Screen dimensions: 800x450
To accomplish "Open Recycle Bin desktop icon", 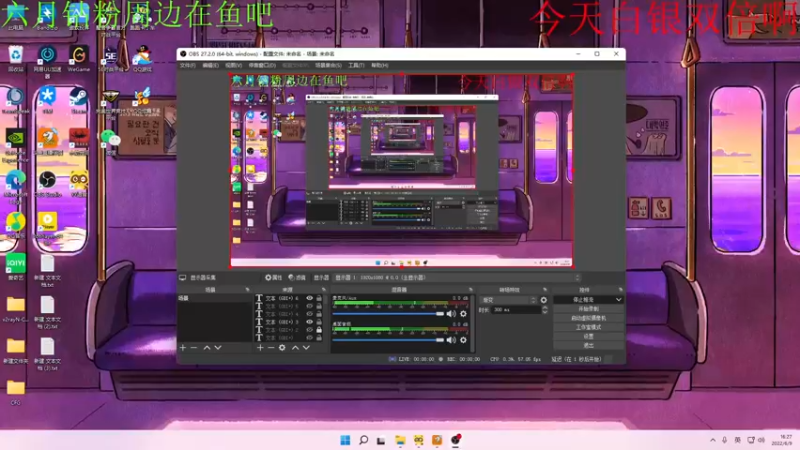I will coord(15,58).
